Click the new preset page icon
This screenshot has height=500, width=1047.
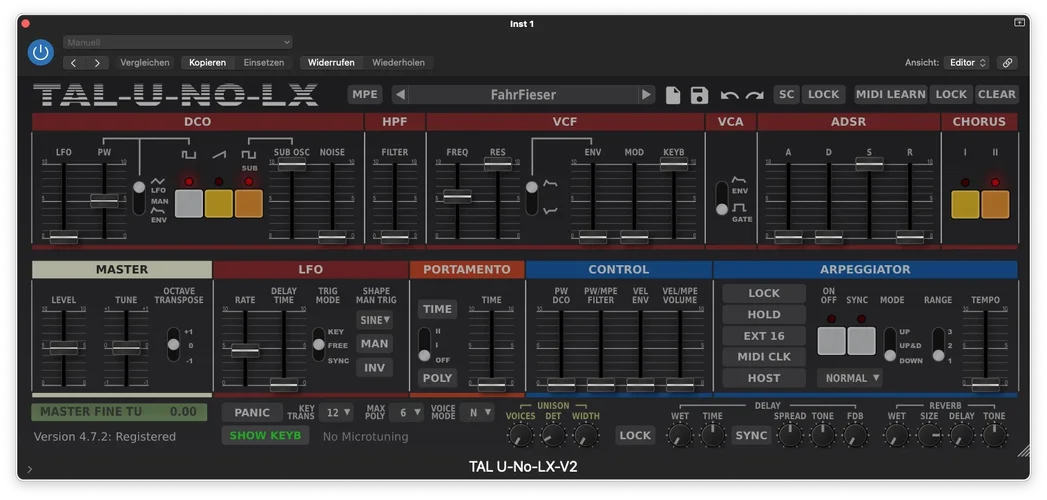[x=673, y=95]
